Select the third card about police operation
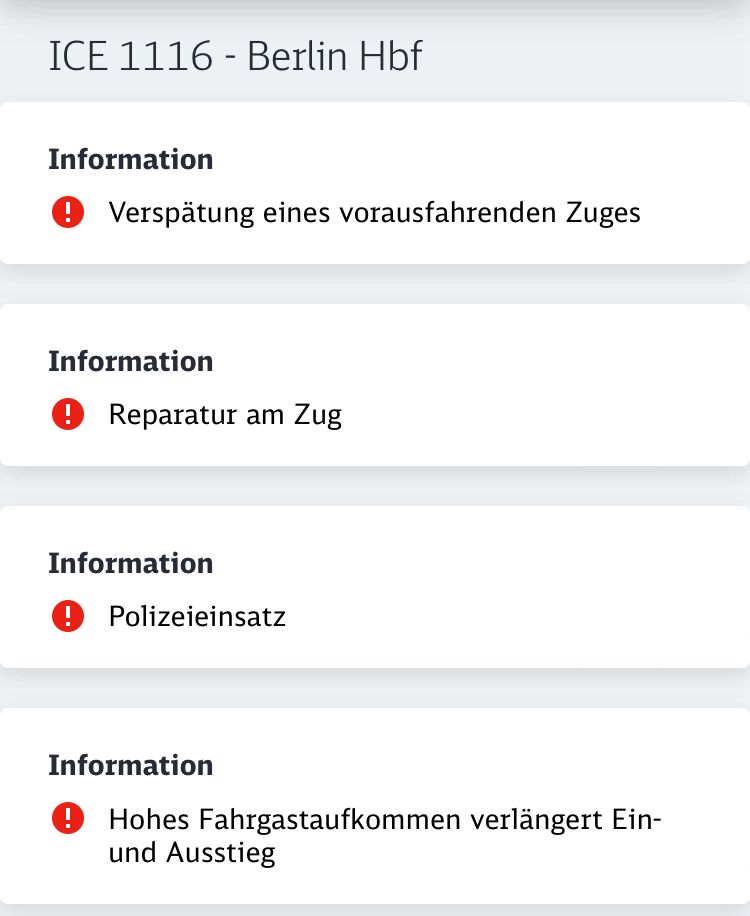This screenshot has height=916, width=750. point(375,587)
